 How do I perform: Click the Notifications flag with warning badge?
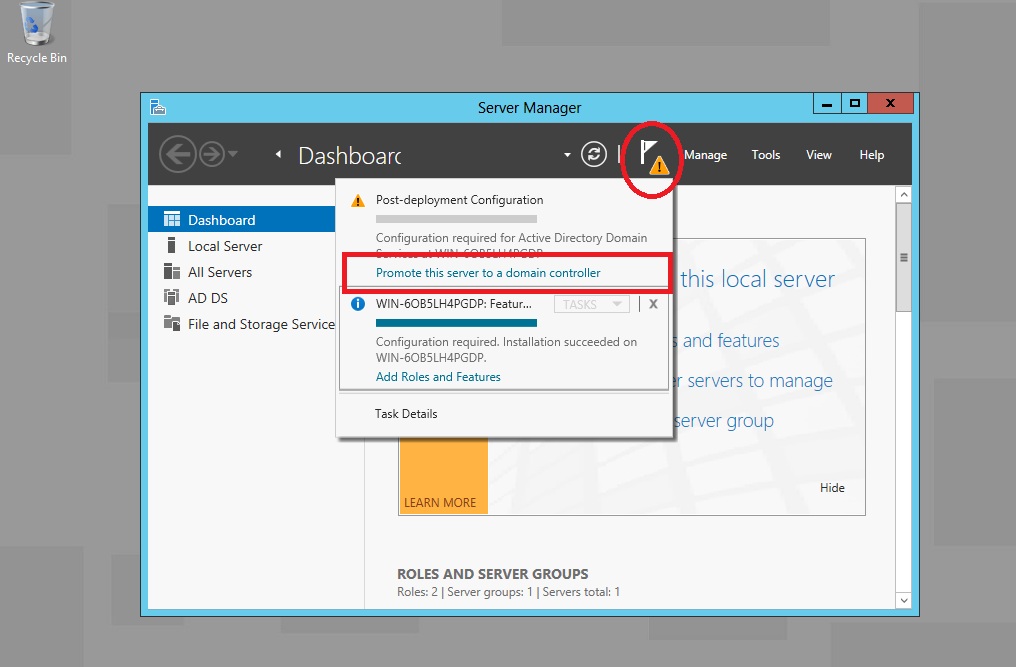pyautogui.click(x=653, y=158)
